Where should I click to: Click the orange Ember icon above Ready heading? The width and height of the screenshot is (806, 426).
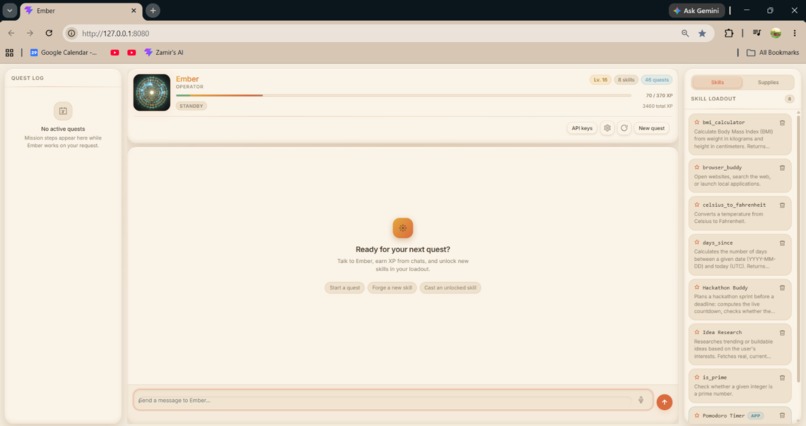pos(402,228)
